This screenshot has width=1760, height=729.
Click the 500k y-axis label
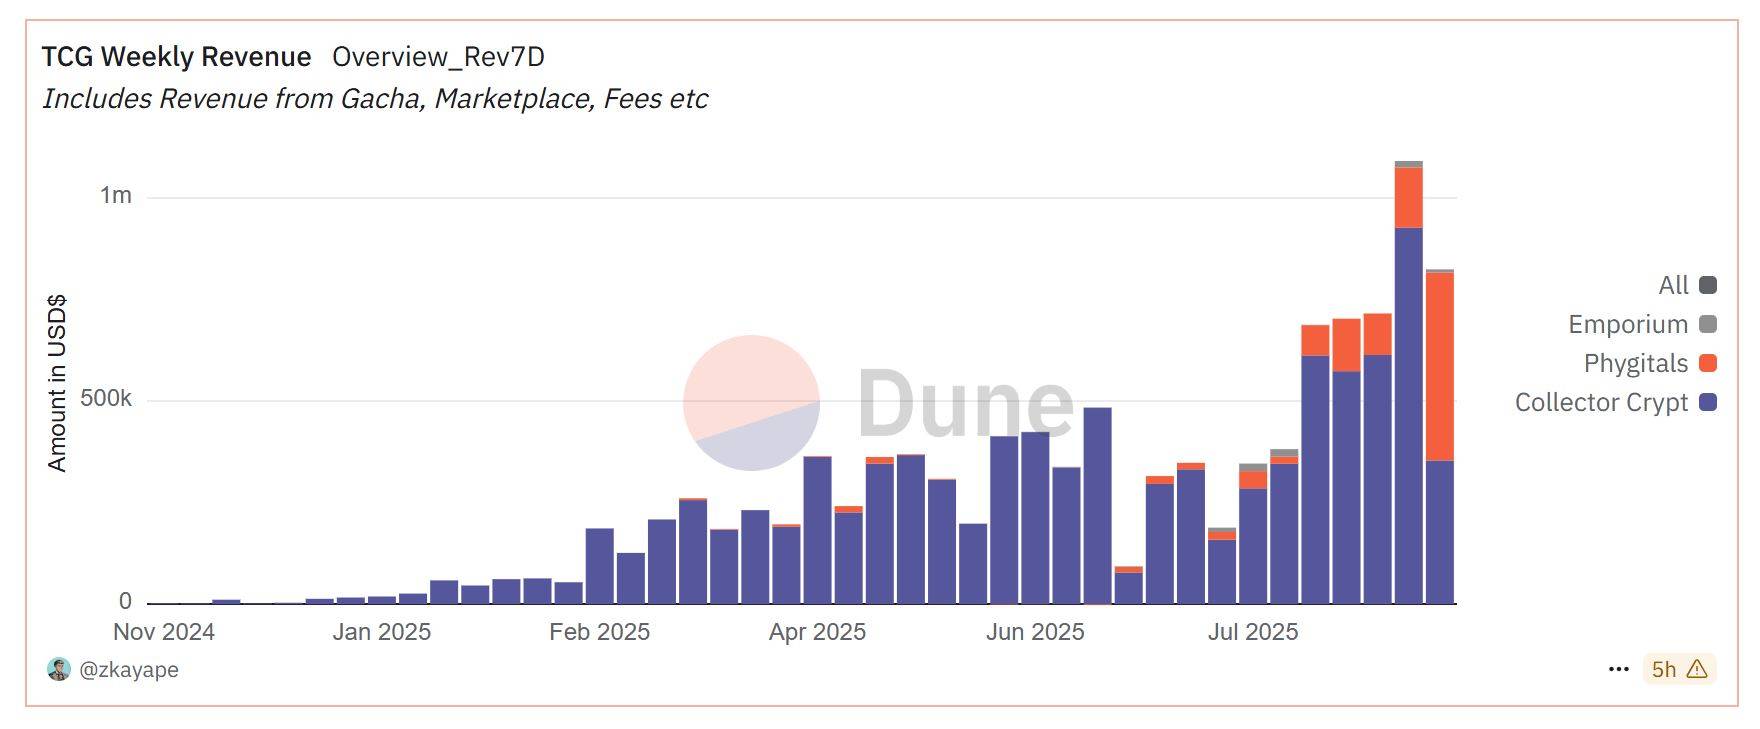pyautogui.click(x=106, y=399)
